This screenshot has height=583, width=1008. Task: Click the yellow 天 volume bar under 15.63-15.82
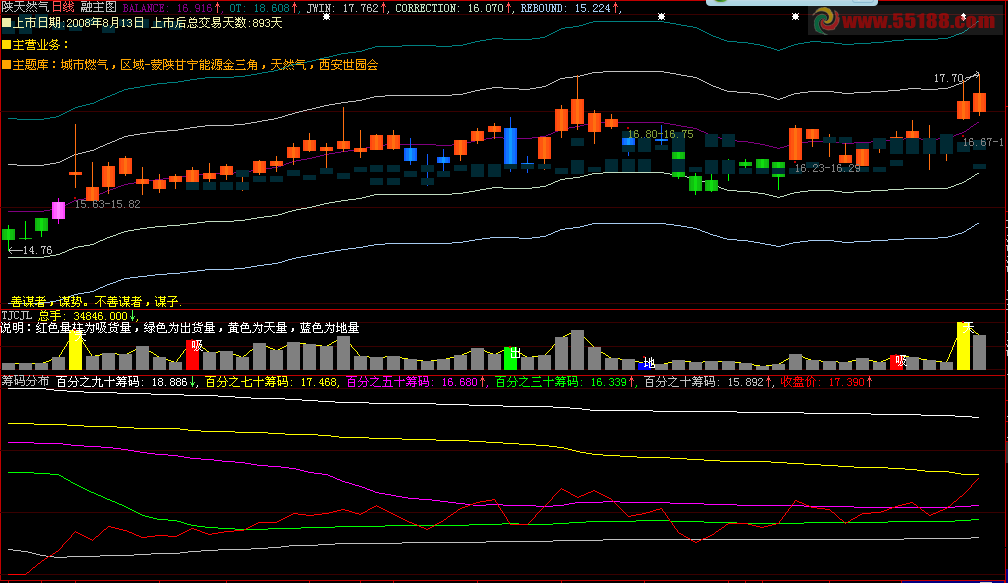(x=75, y=351)
